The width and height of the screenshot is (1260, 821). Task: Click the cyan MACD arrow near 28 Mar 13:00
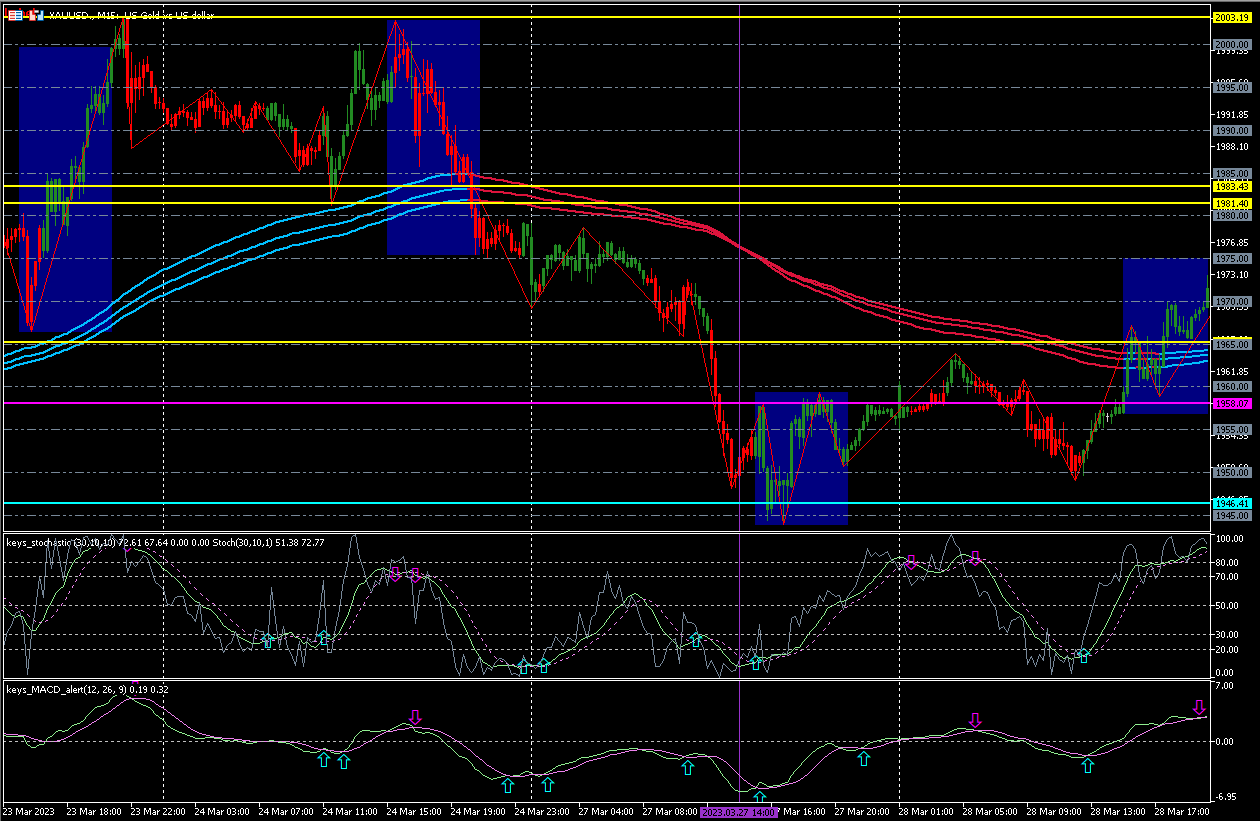click(x=1088, y=766)
